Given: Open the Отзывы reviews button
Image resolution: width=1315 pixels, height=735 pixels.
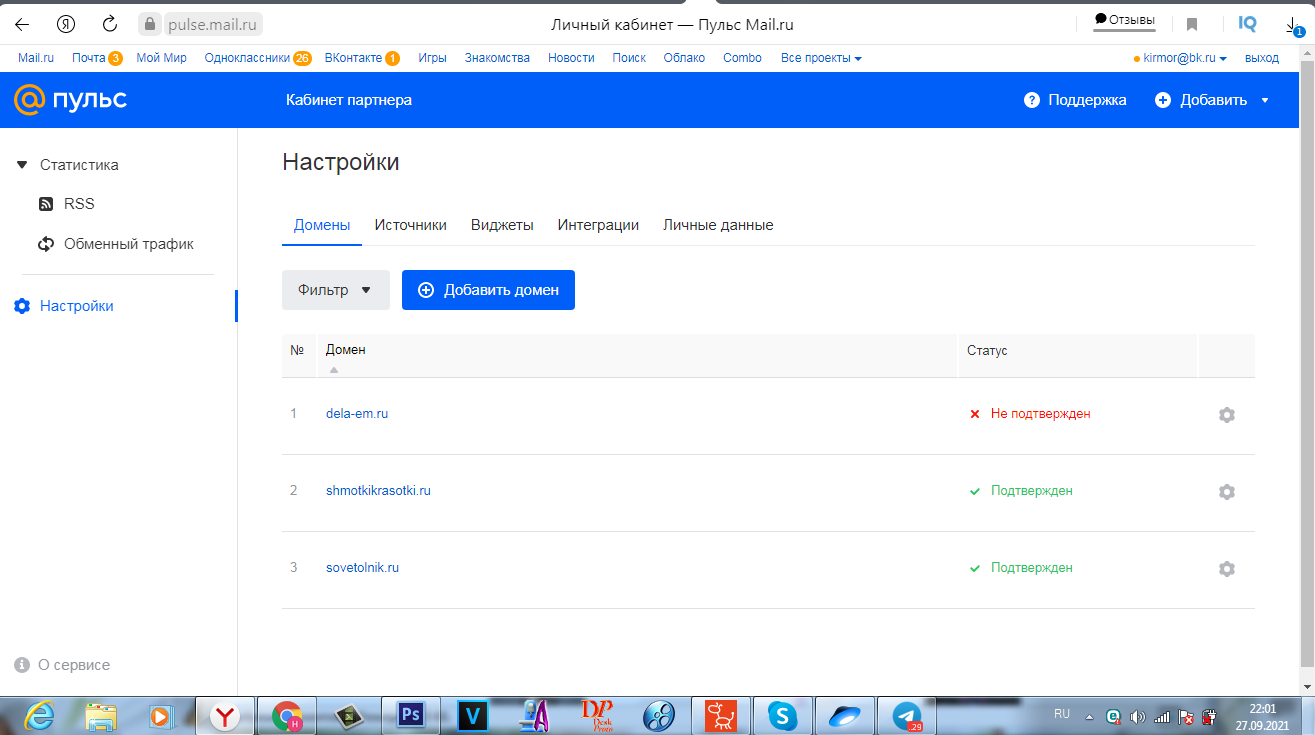Looking at the screenshot, I should [1125, 20].
